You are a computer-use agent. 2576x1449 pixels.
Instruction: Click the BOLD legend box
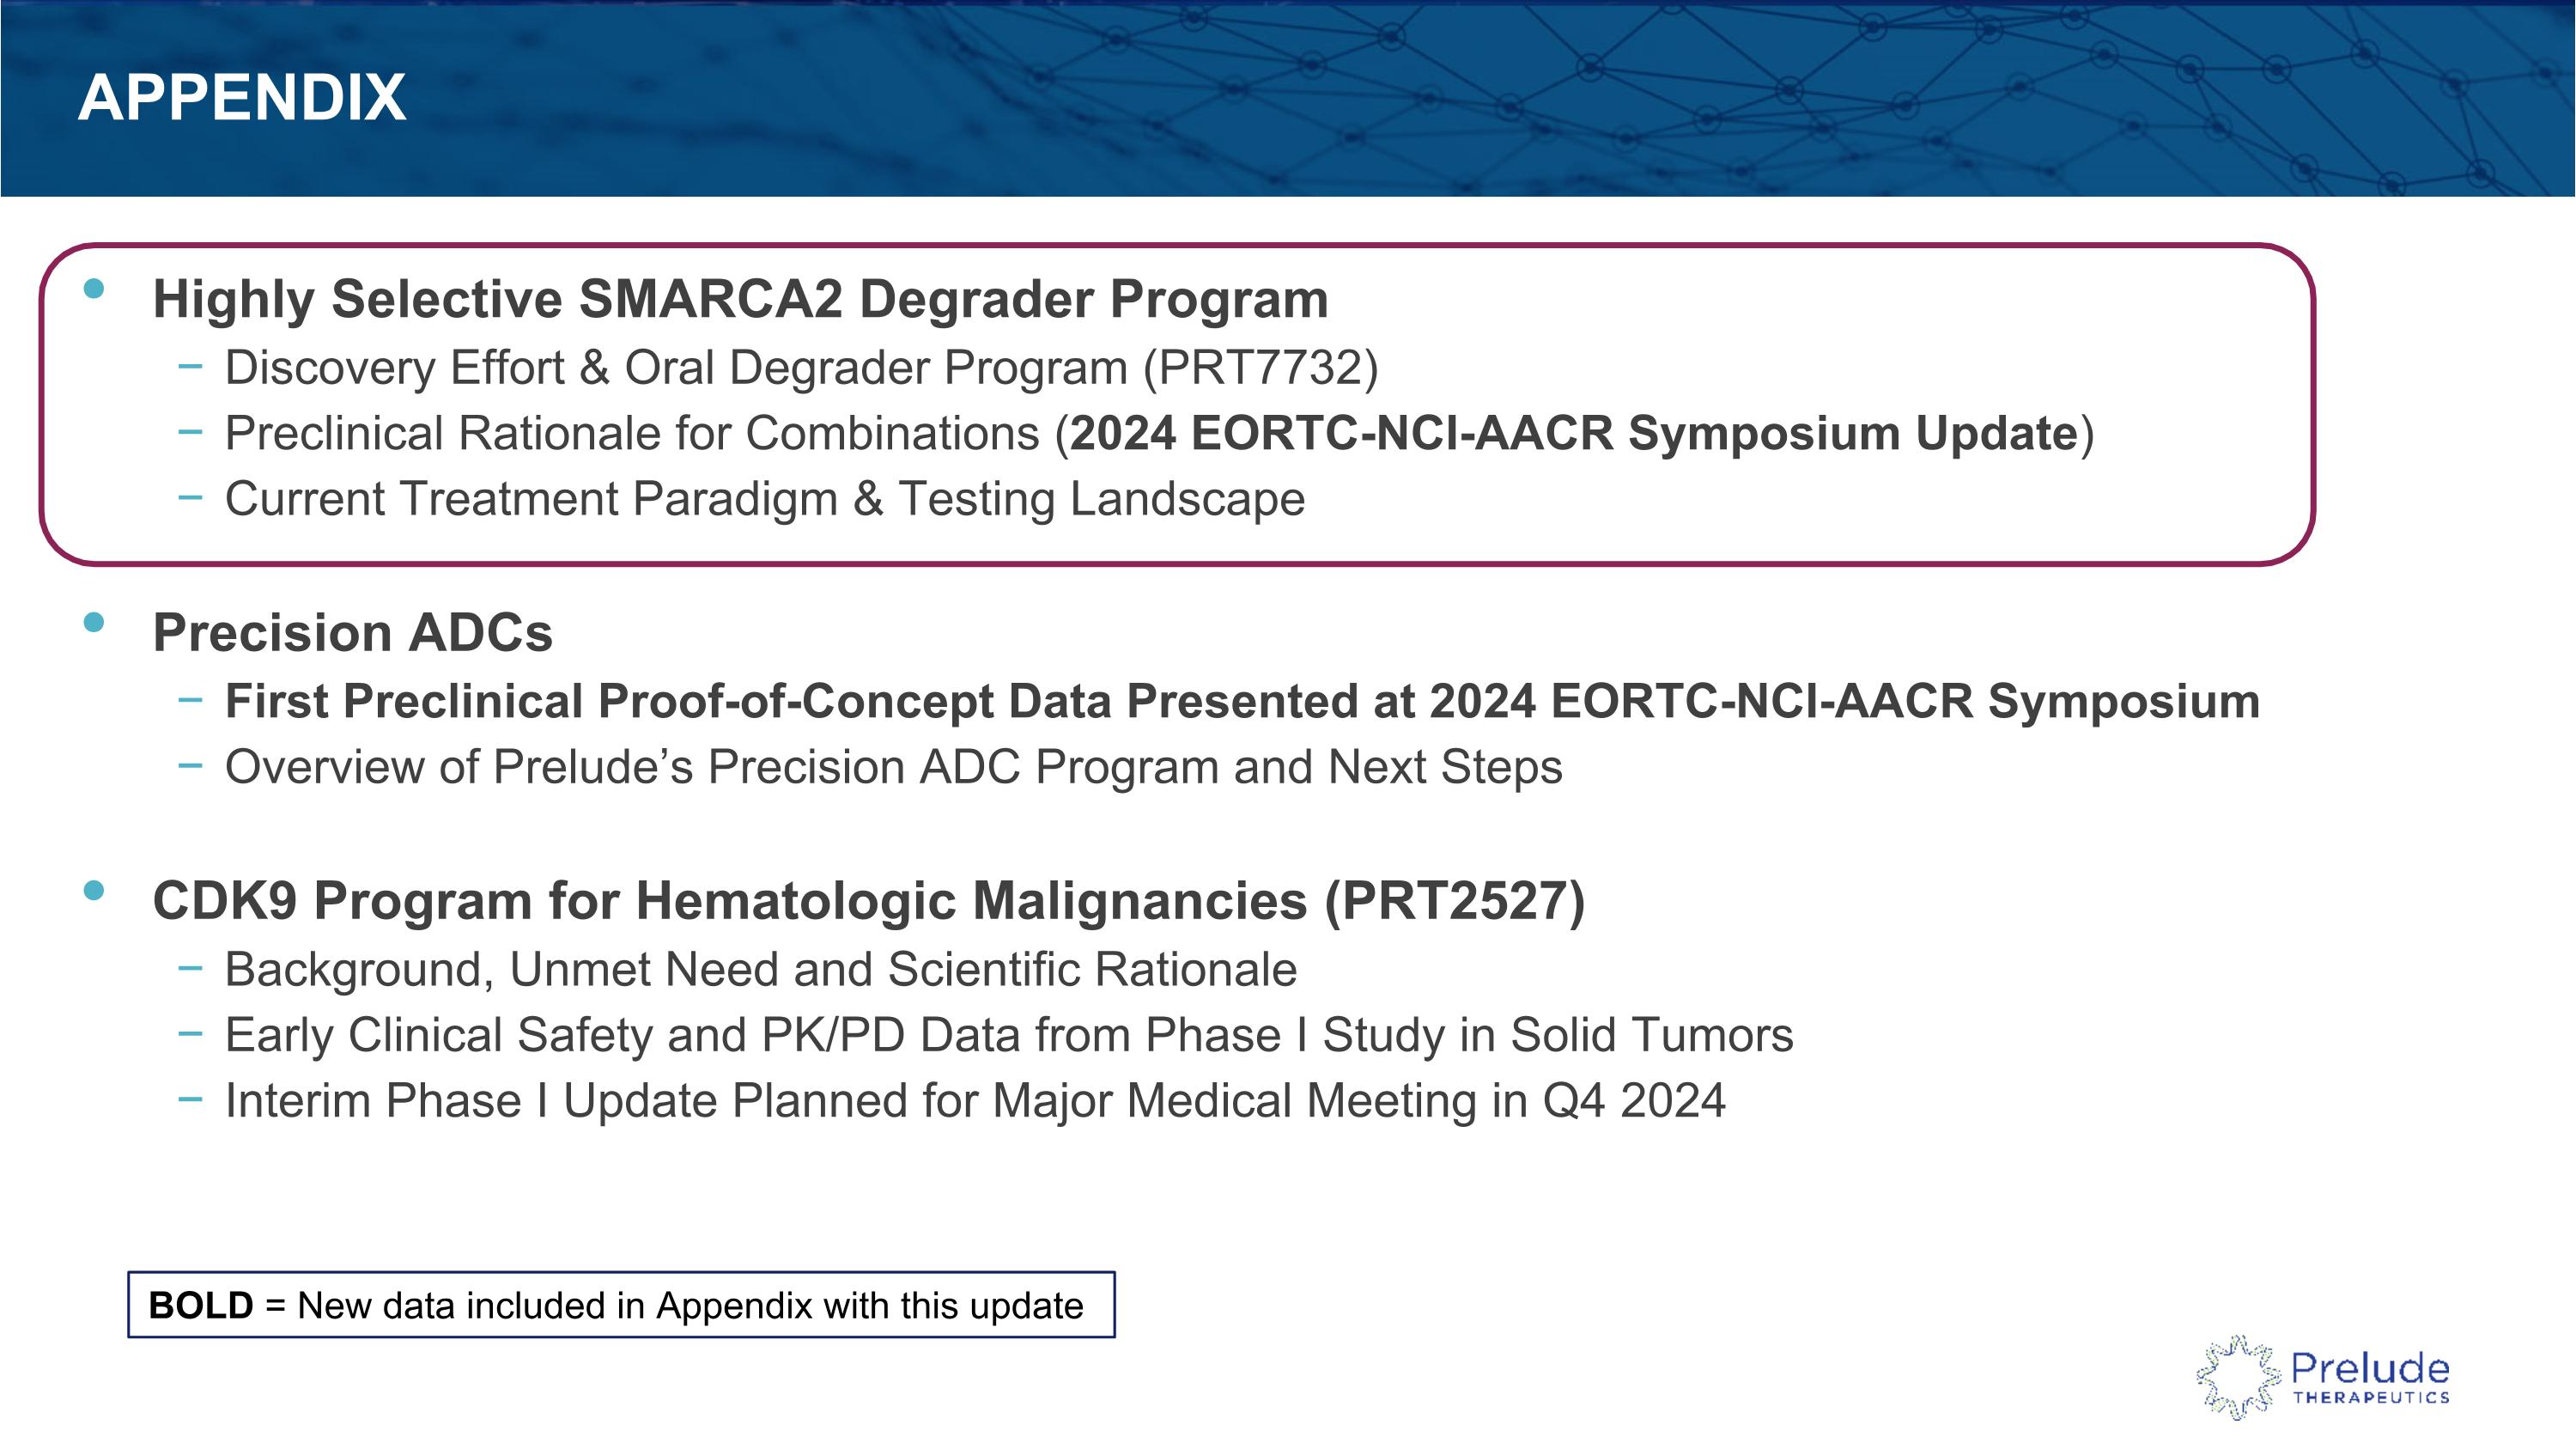[621, 1305]
